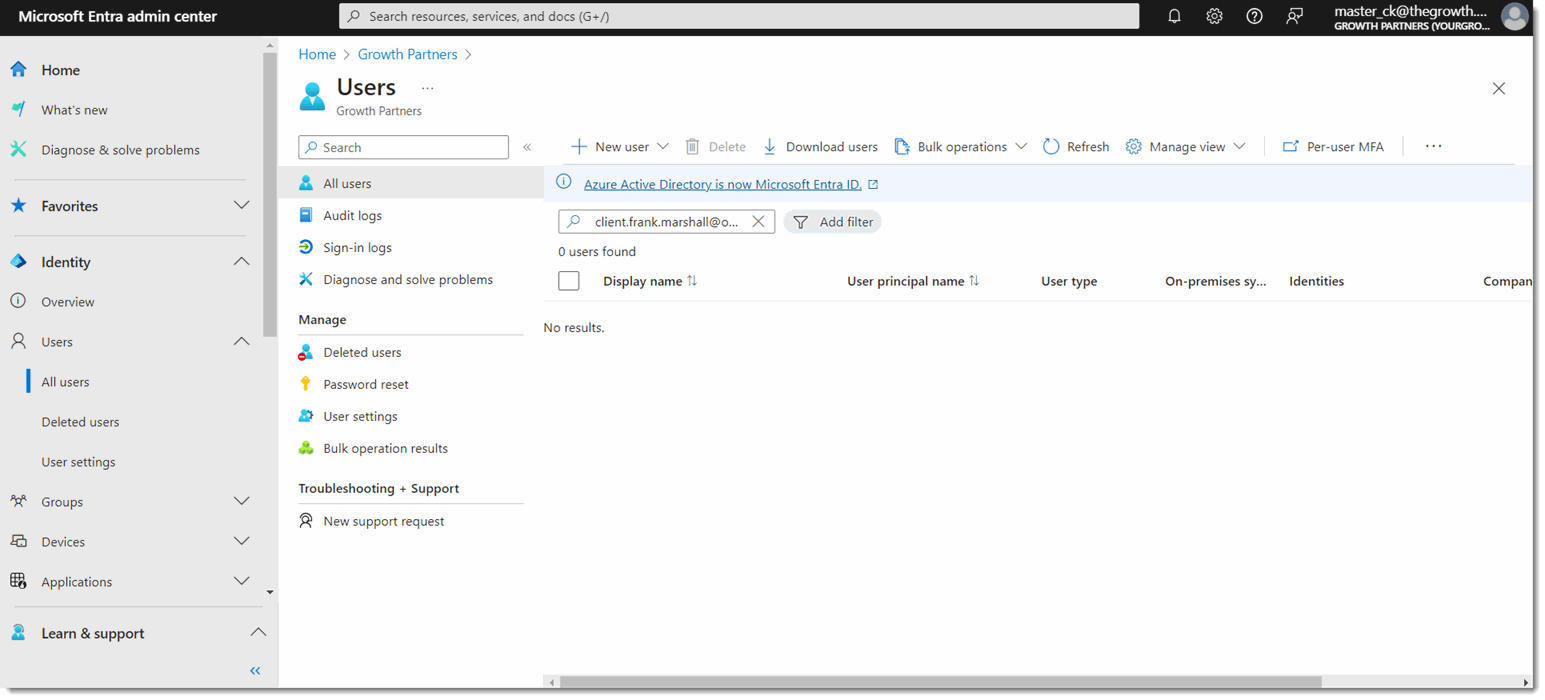Collapse the Users section chevron in sidebar

click(x=241, y=341)
